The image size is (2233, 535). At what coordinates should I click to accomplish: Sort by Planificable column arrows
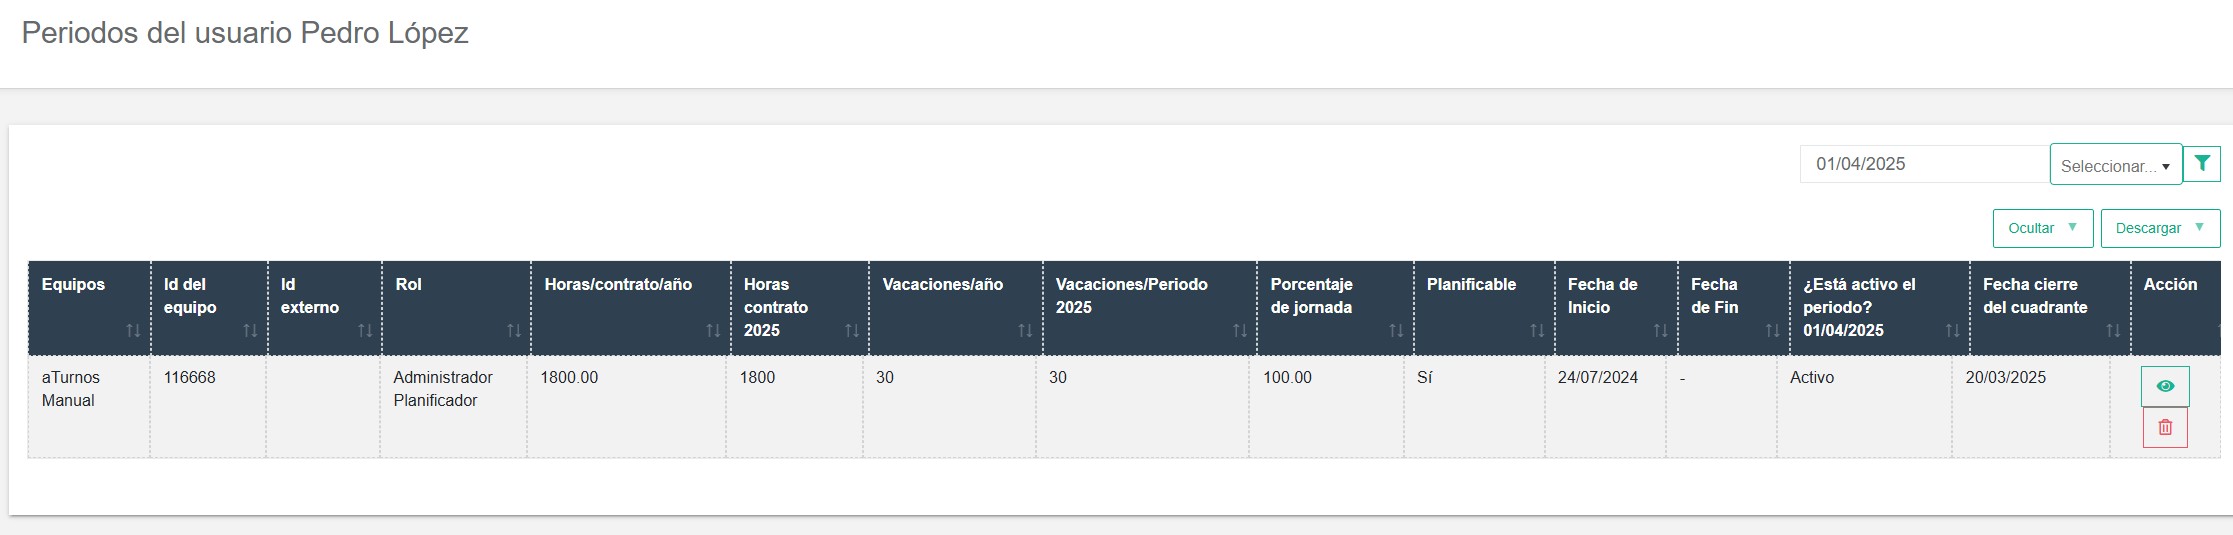pos(1537,331)
